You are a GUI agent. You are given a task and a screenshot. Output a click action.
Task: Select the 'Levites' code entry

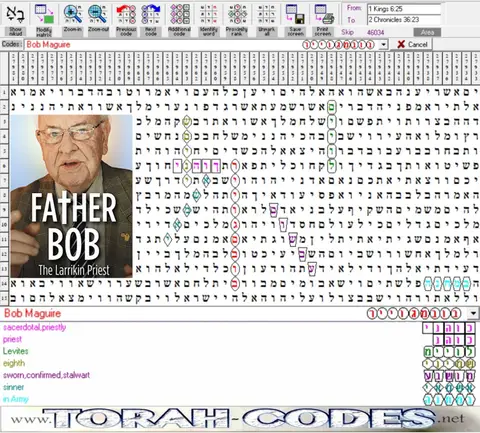(15, 351)
